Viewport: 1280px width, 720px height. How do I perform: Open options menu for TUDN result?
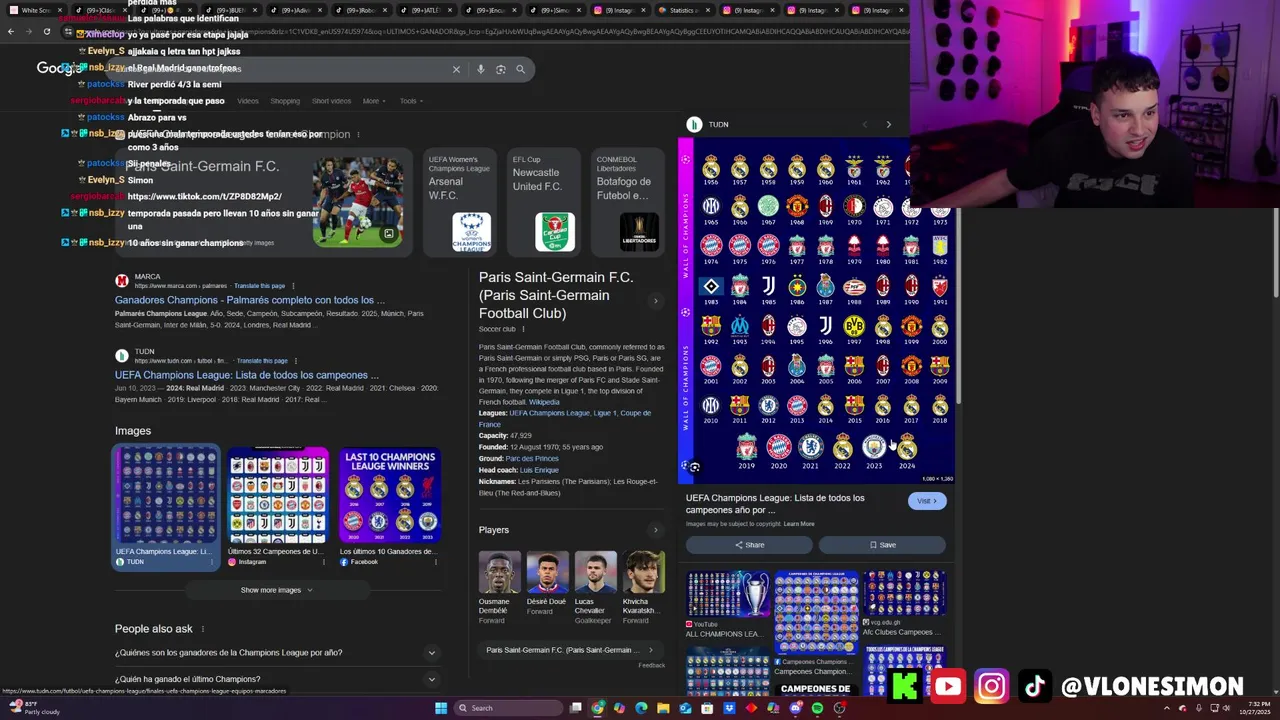(296, 360)
